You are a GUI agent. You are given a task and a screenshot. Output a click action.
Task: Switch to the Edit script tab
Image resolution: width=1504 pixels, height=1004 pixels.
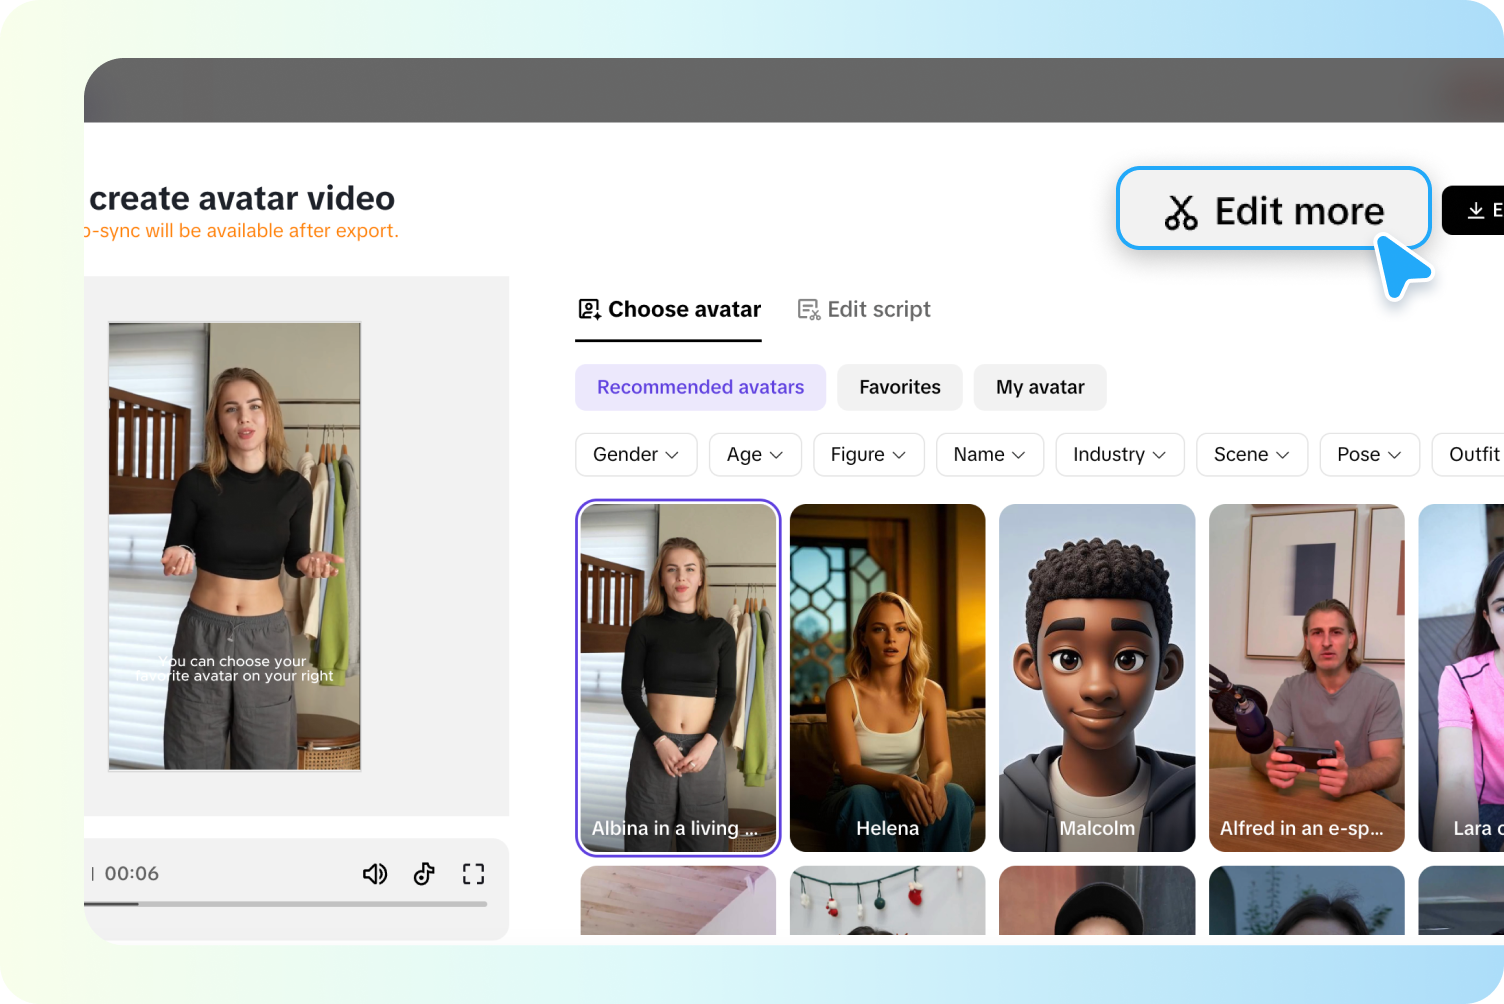[864, 310]
